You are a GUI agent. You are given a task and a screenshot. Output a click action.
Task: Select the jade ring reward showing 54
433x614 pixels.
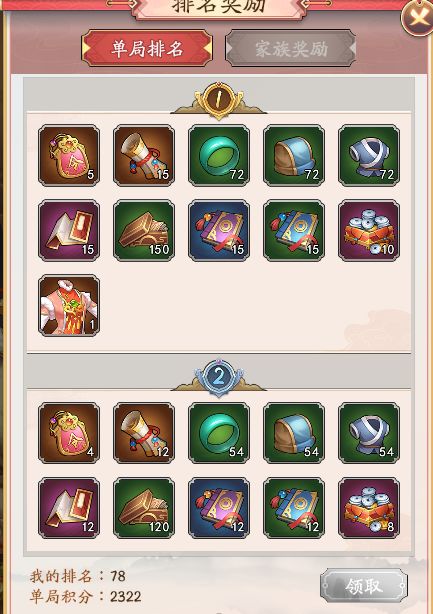[x=219, y=433]
